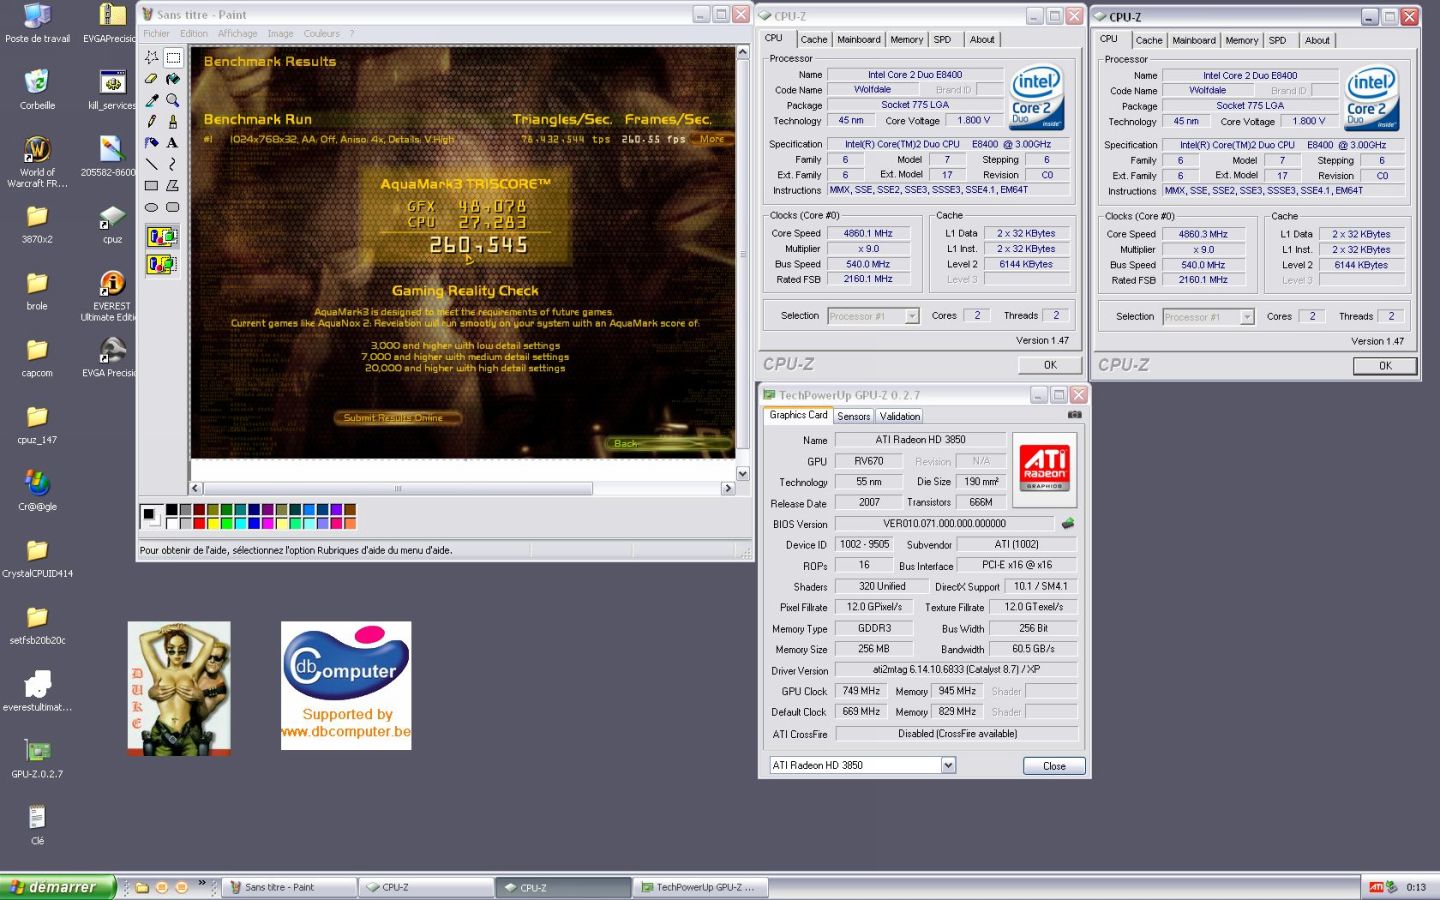Click the BIOS Version field in GPU-Z
The width and height of the screenshot is (1440, 900).
(944, 523)
